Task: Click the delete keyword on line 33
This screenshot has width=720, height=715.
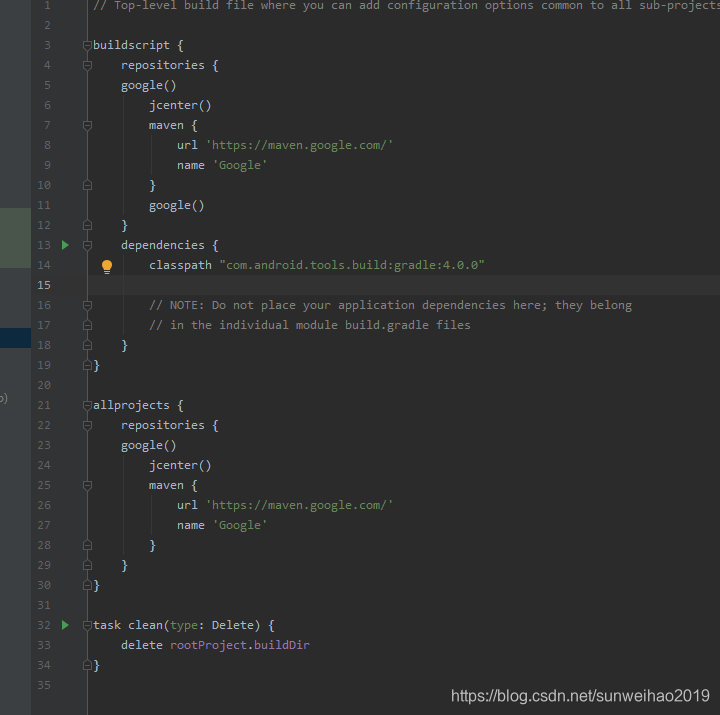Action: coord(141,645)
